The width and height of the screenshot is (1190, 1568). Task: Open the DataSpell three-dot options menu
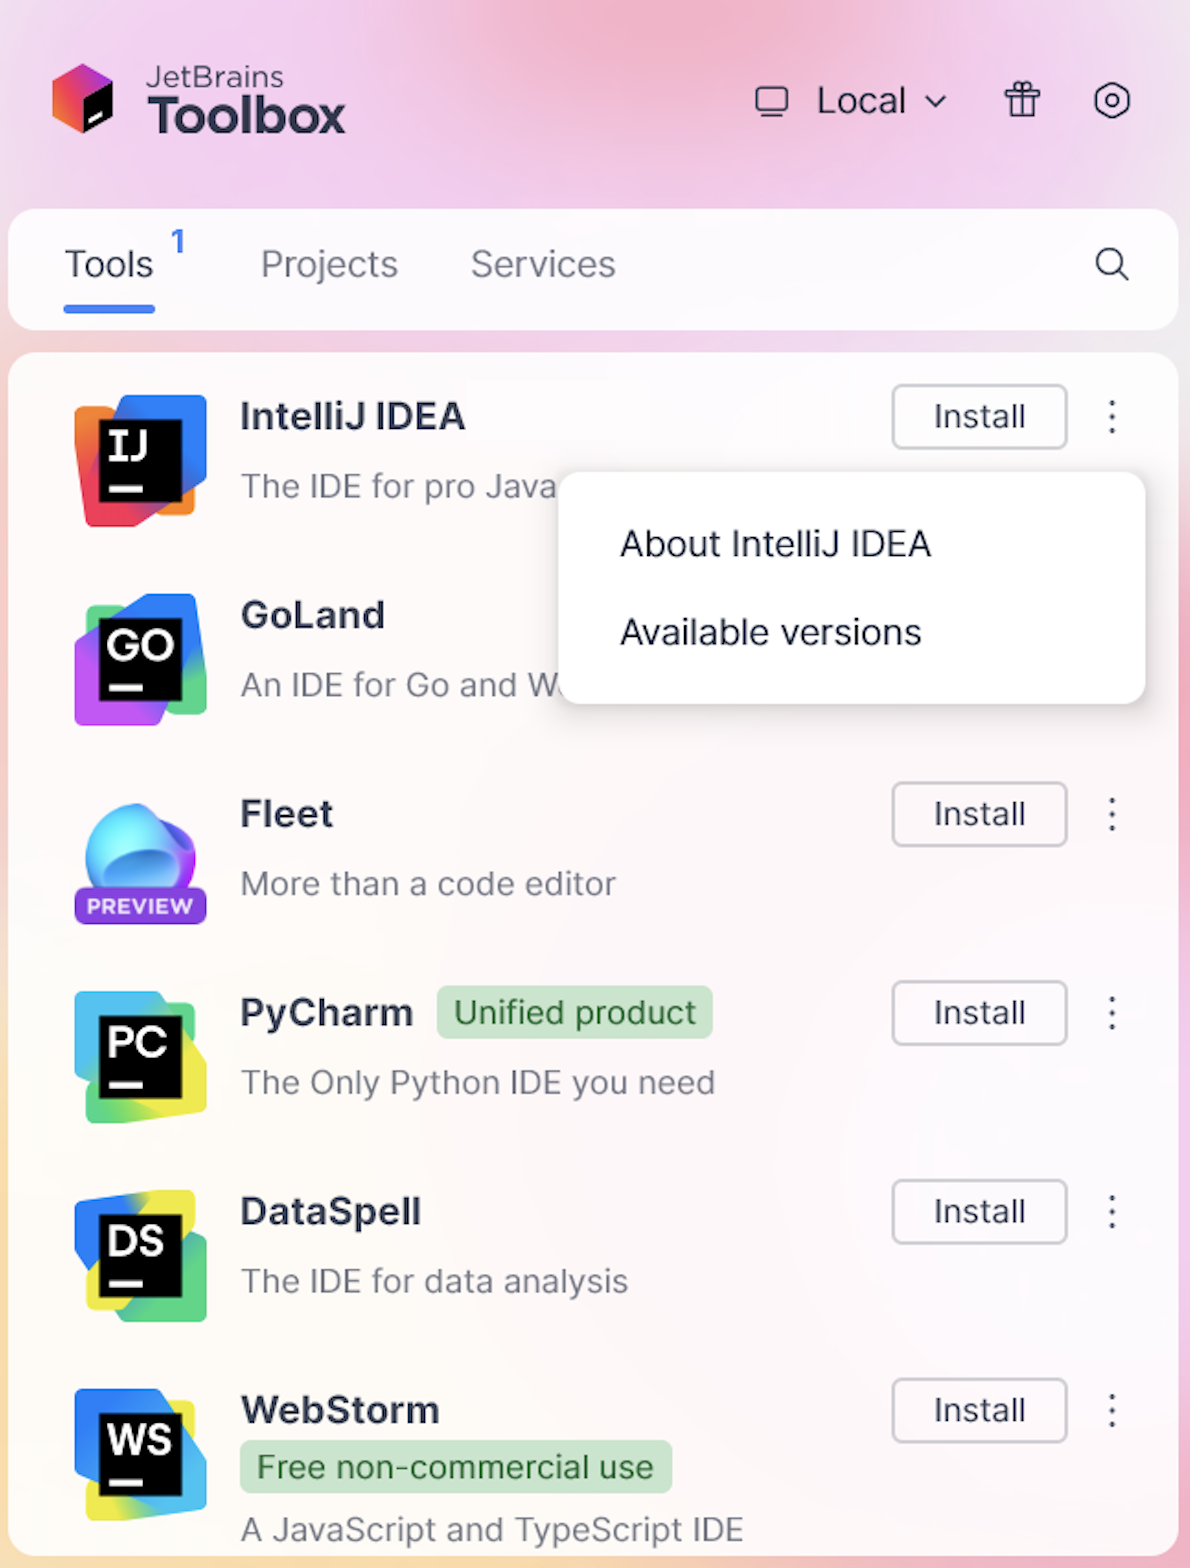coord(1111,1212)
